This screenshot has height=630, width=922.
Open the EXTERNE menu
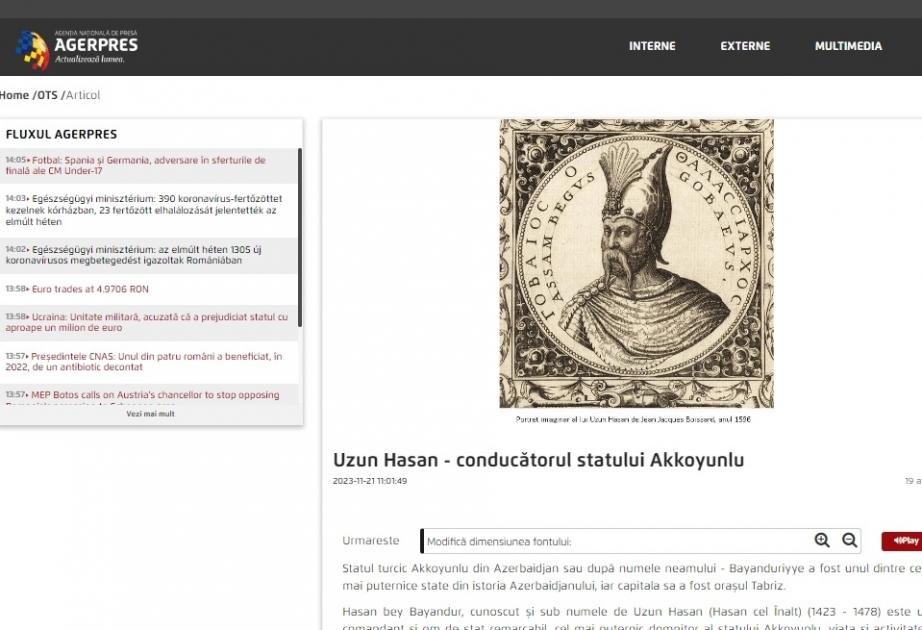point(745,46)
